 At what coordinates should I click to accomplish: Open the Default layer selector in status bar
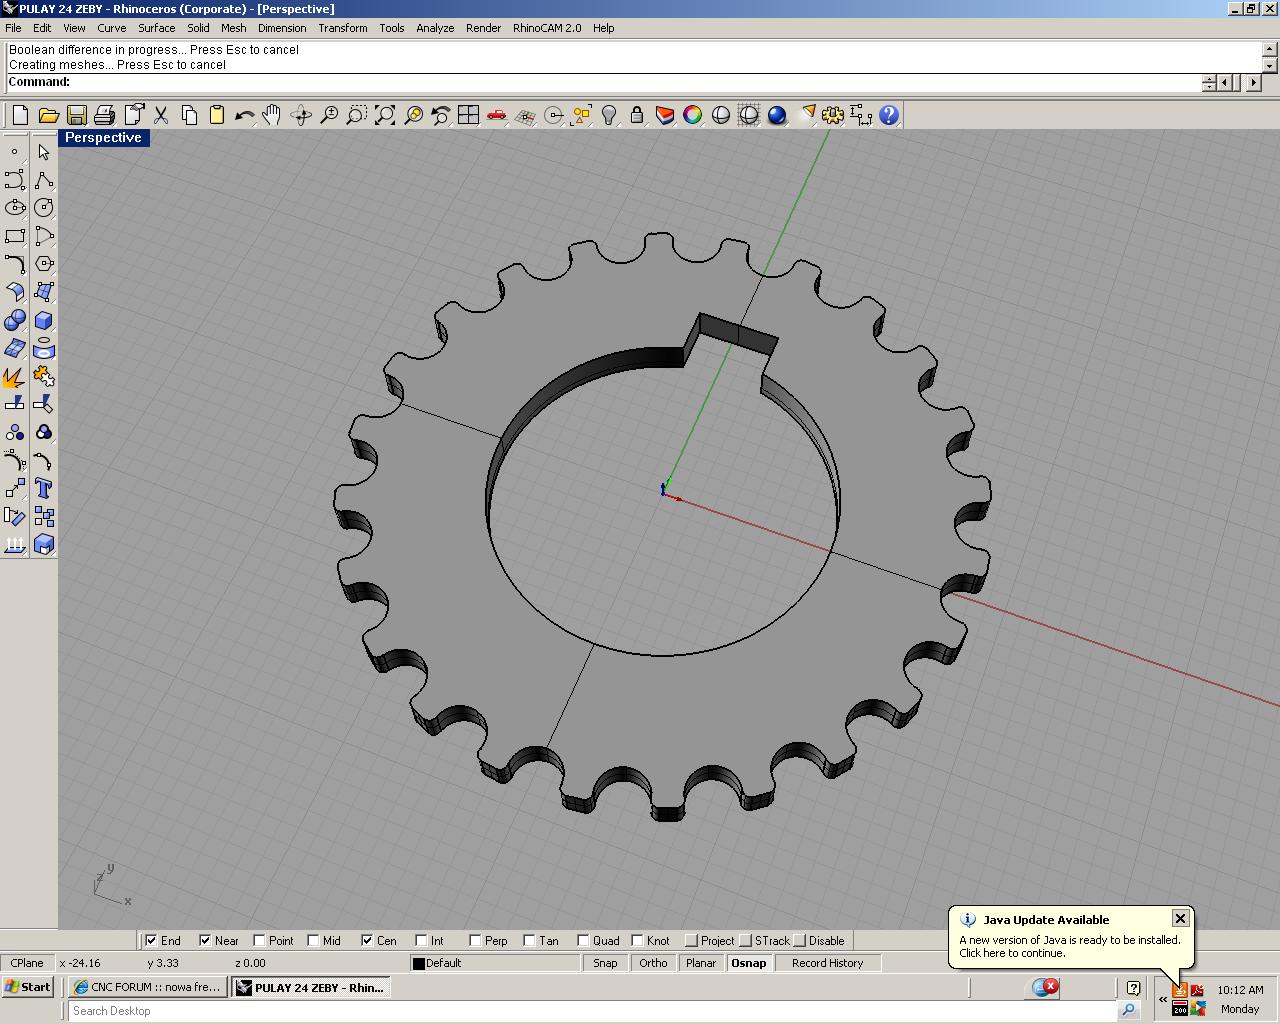tap(495, 963)
